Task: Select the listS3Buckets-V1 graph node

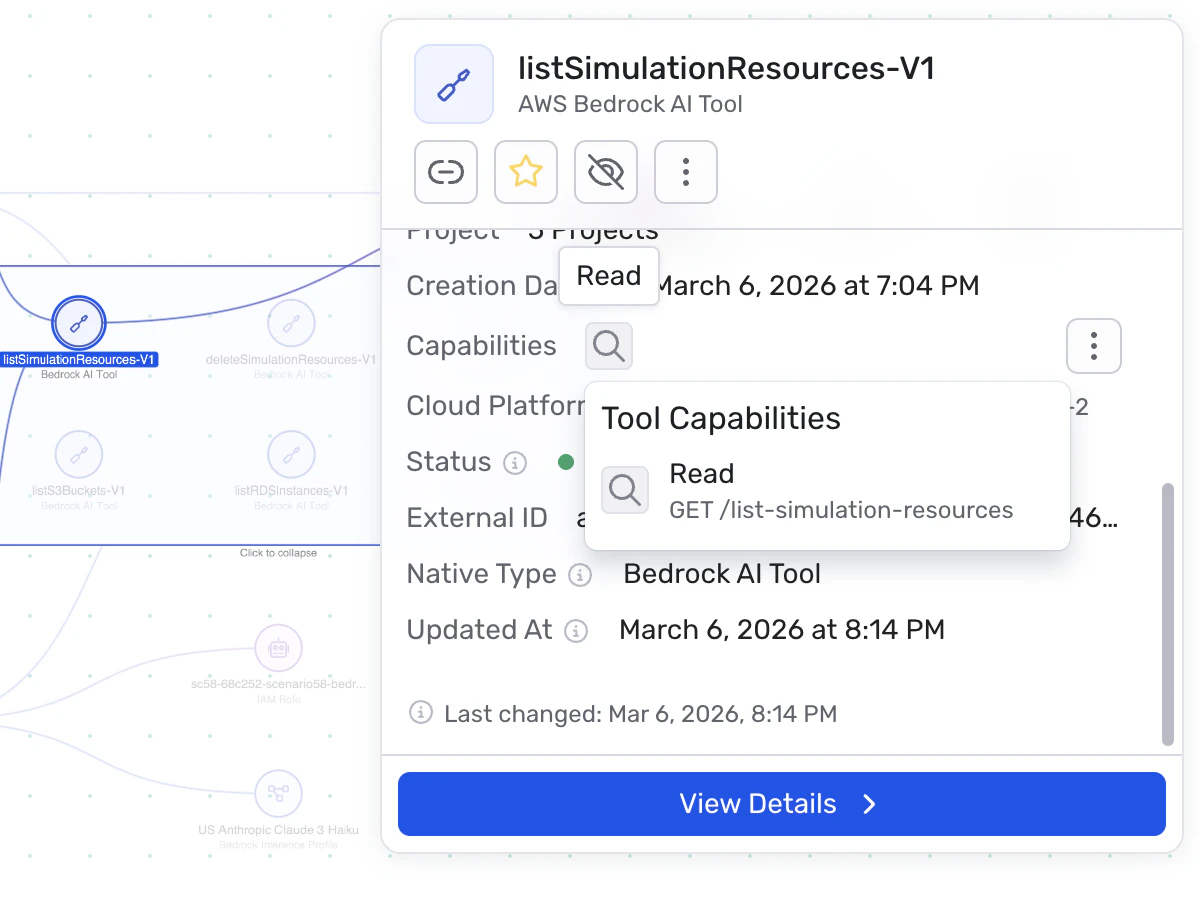Action: tap(79, 455)
